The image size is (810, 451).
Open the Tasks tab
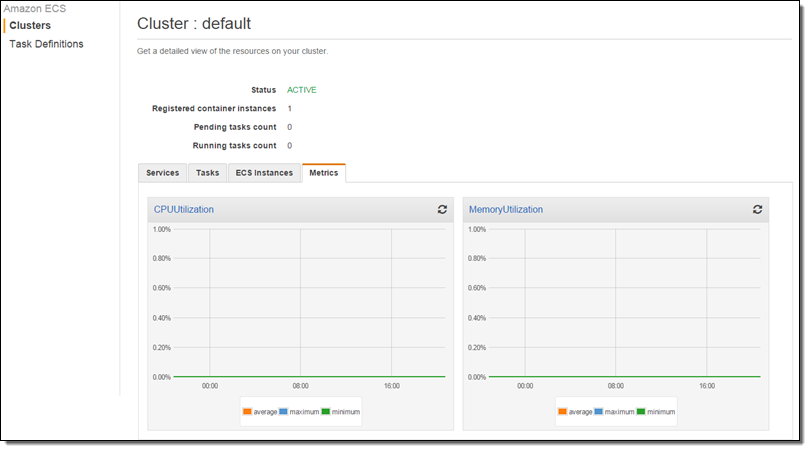(207, 173)
